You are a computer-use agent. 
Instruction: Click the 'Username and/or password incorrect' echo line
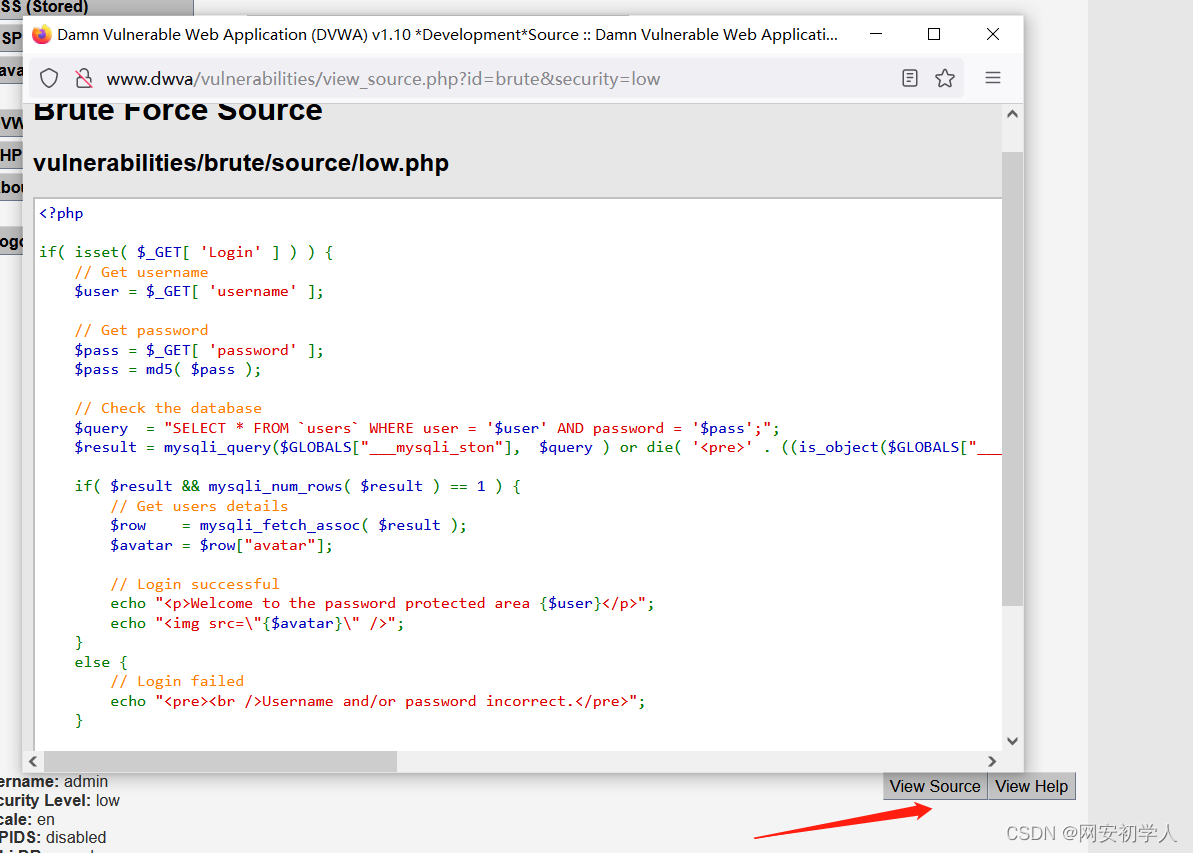[x=378, y=701]
